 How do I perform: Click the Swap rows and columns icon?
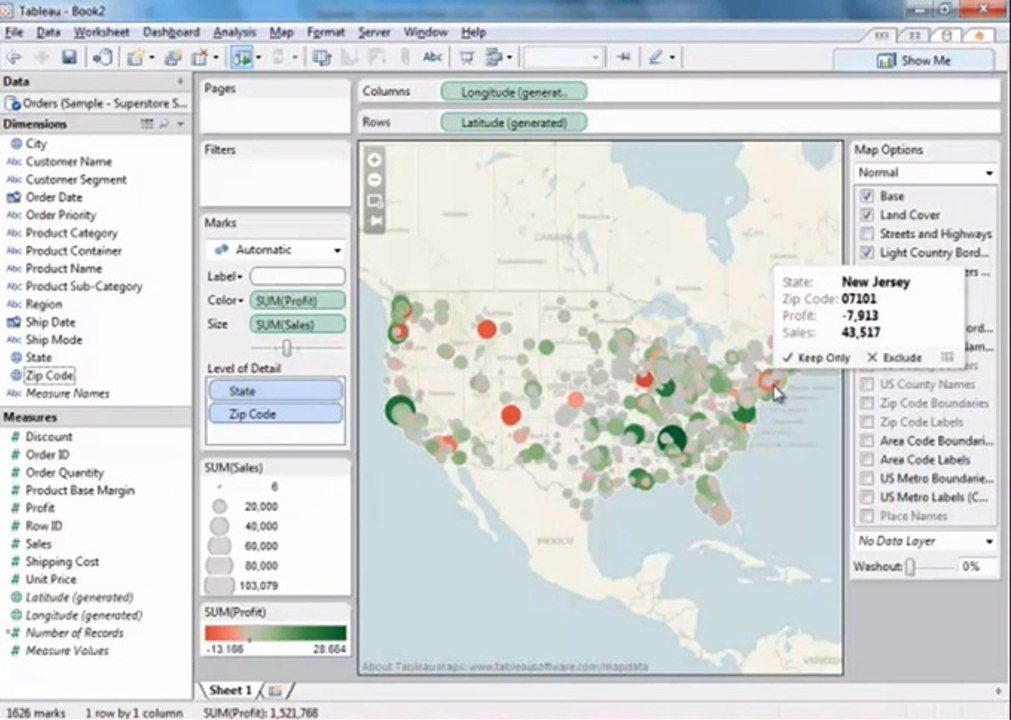coord(322,58)
